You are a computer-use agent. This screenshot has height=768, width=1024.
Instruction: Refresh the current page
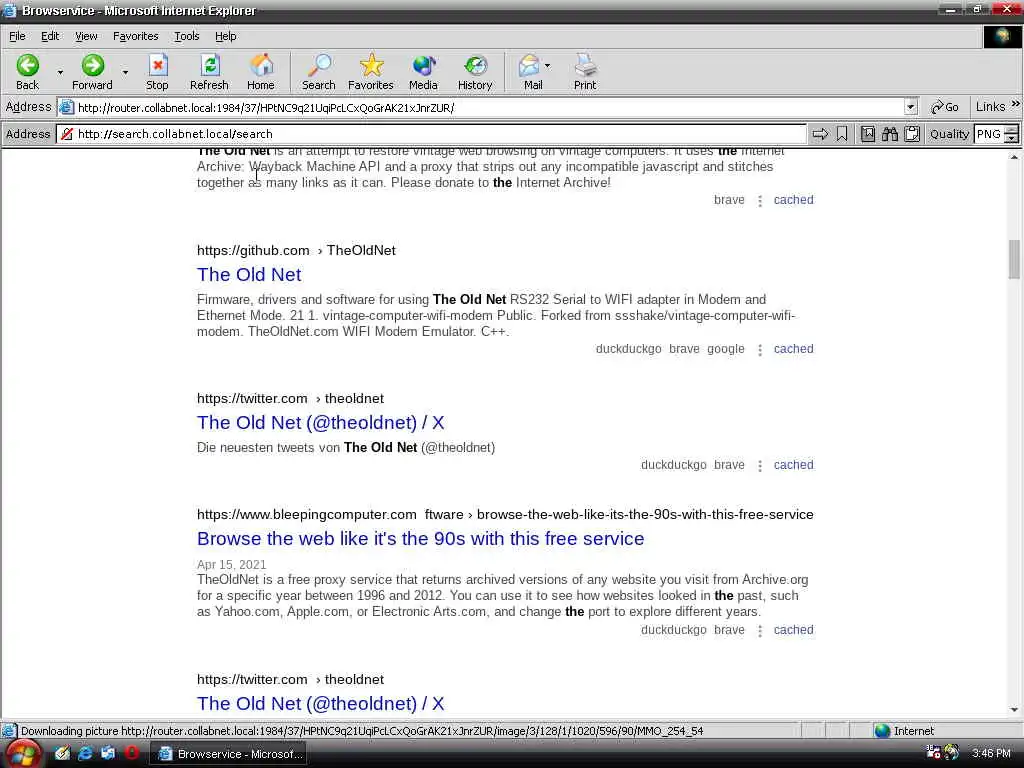coord(209,72)
